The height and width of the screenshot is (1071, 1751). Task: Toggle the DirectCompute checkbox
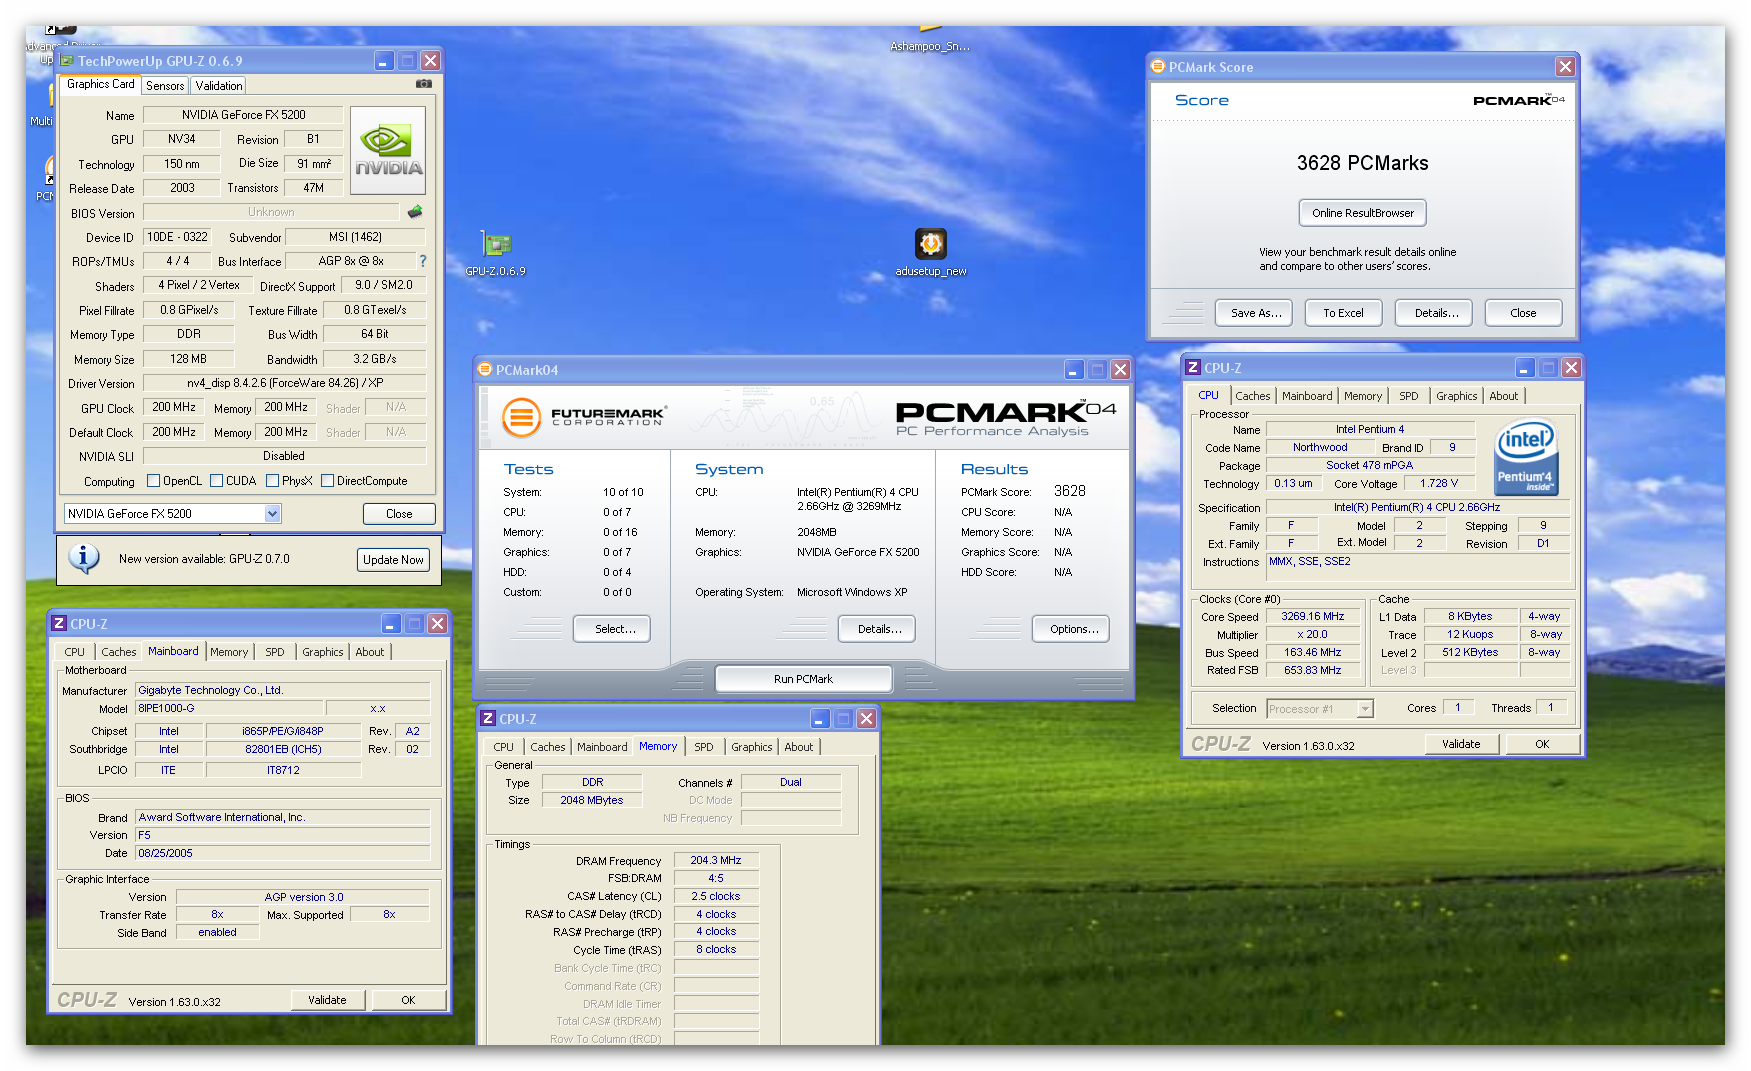point(327,480)
